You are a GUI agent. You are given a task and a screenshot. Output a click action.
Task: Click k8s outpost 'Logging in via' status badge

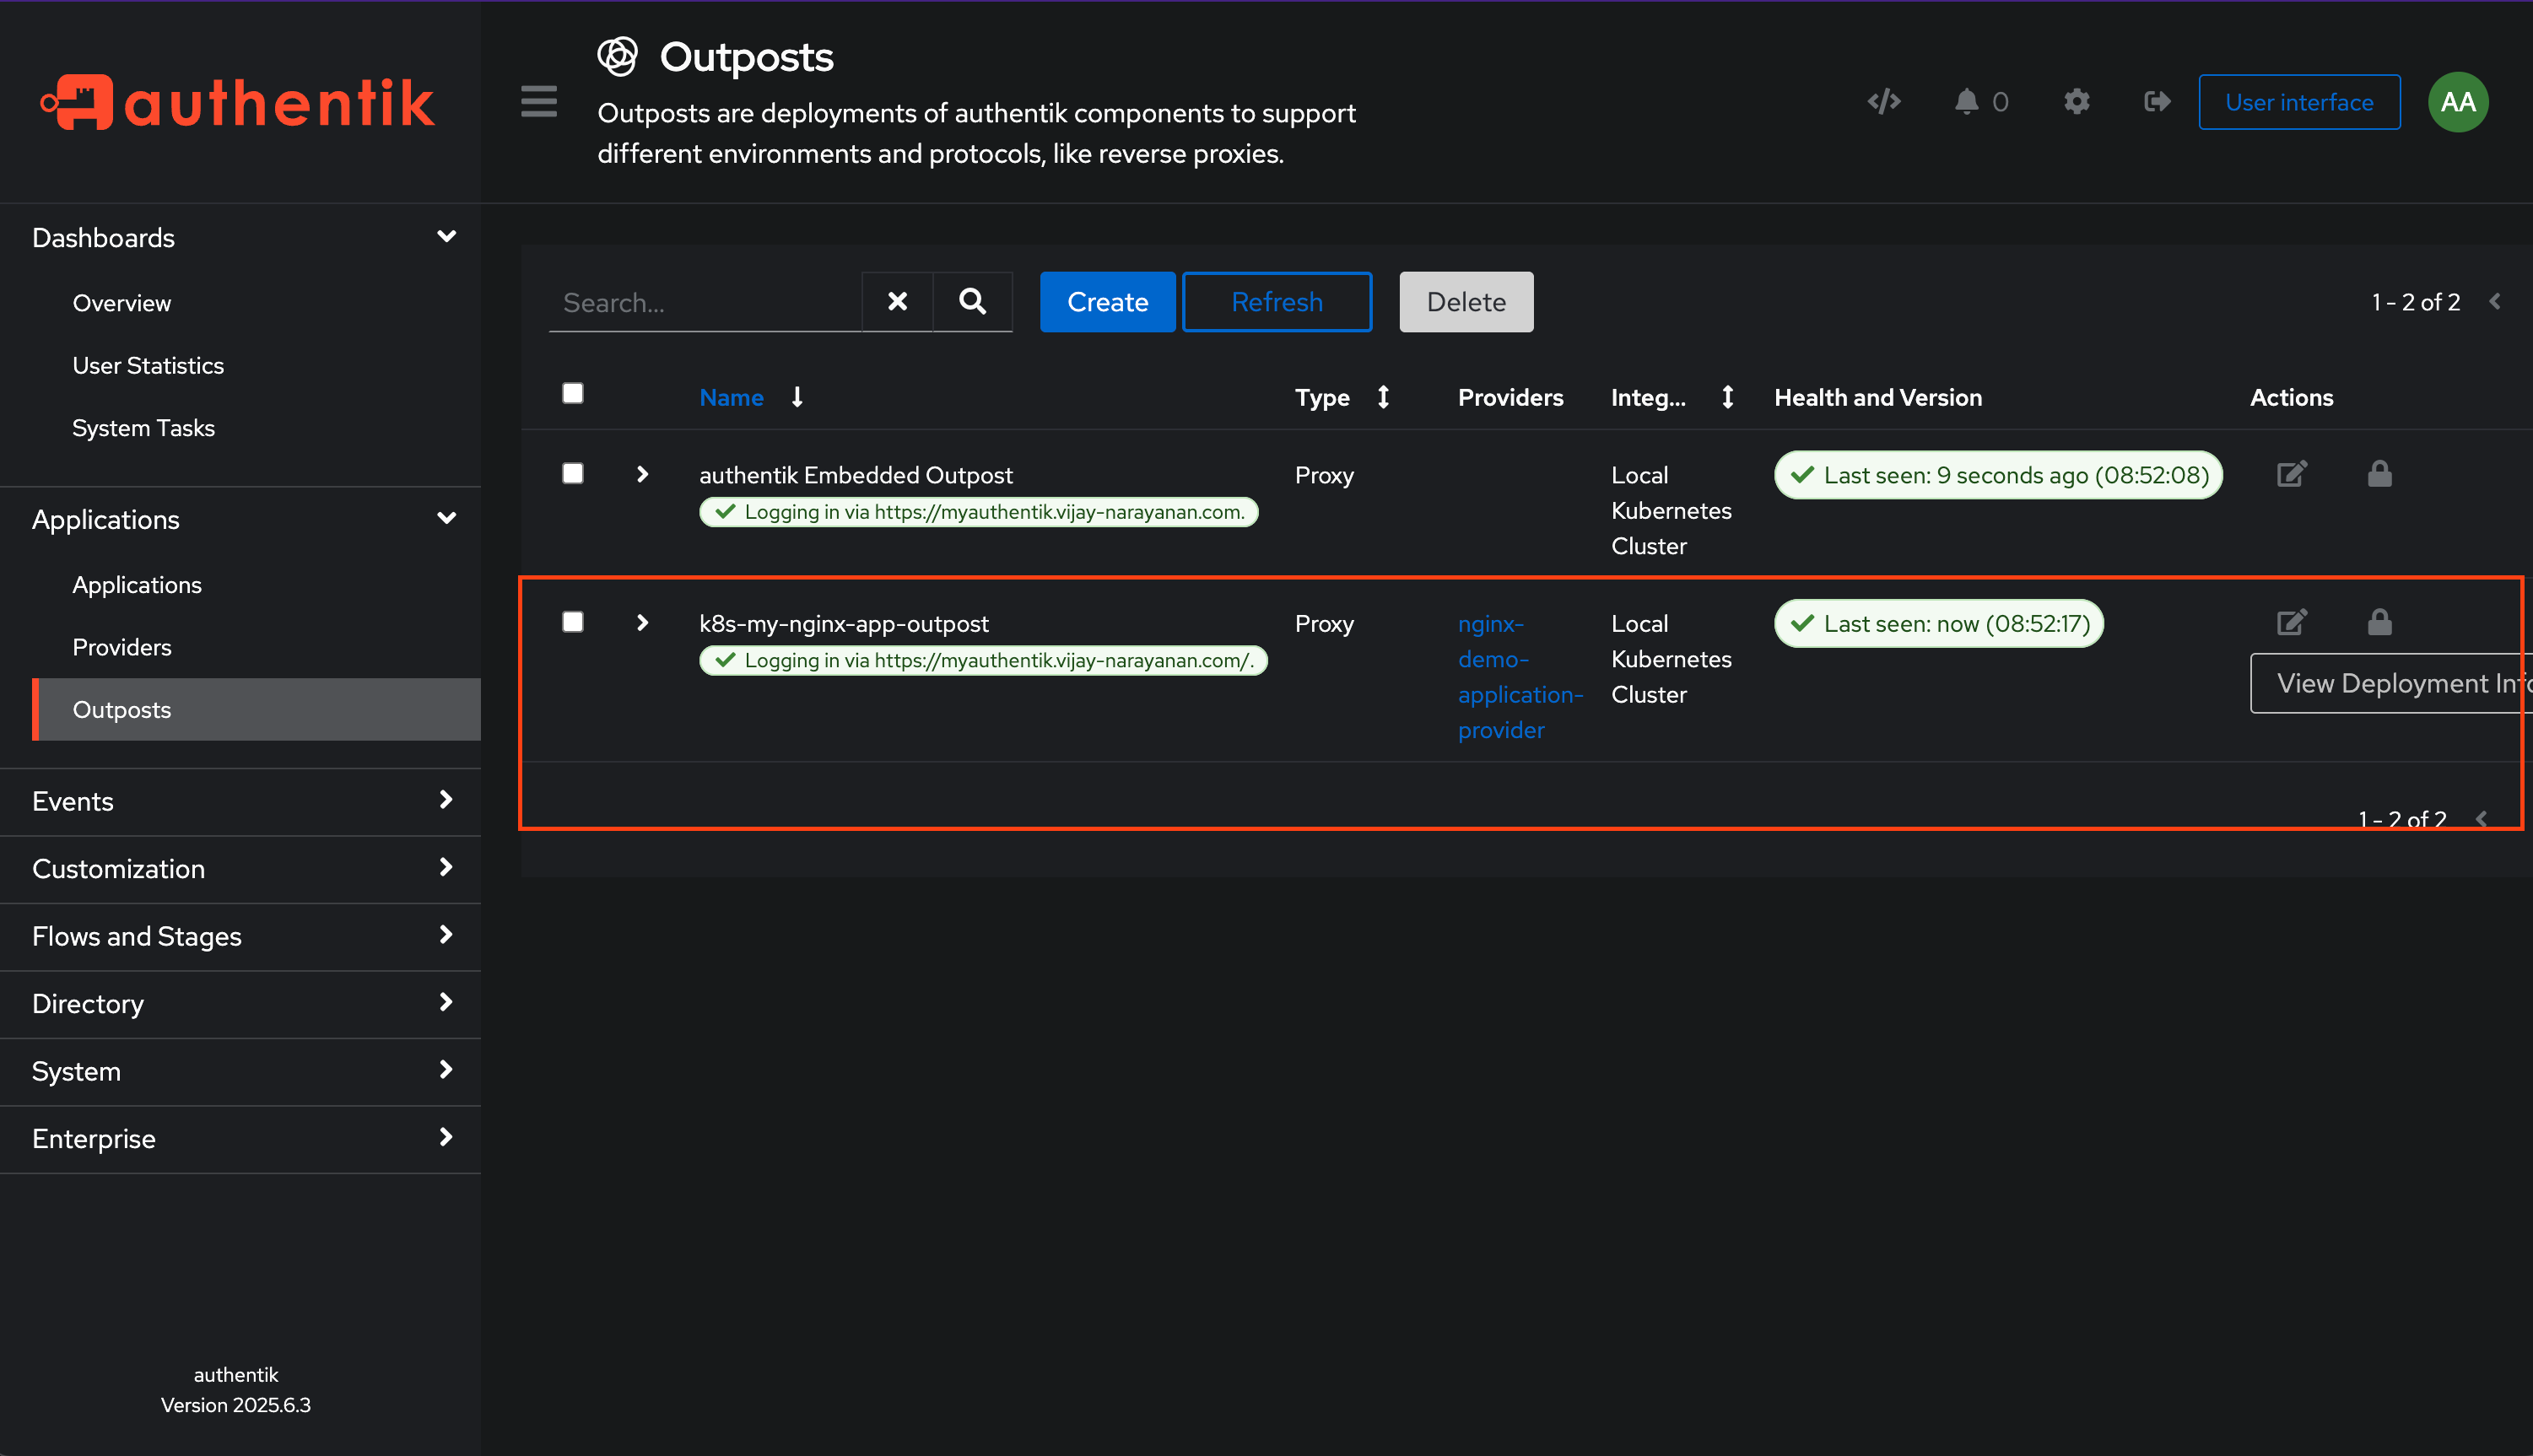click(983, 660)
